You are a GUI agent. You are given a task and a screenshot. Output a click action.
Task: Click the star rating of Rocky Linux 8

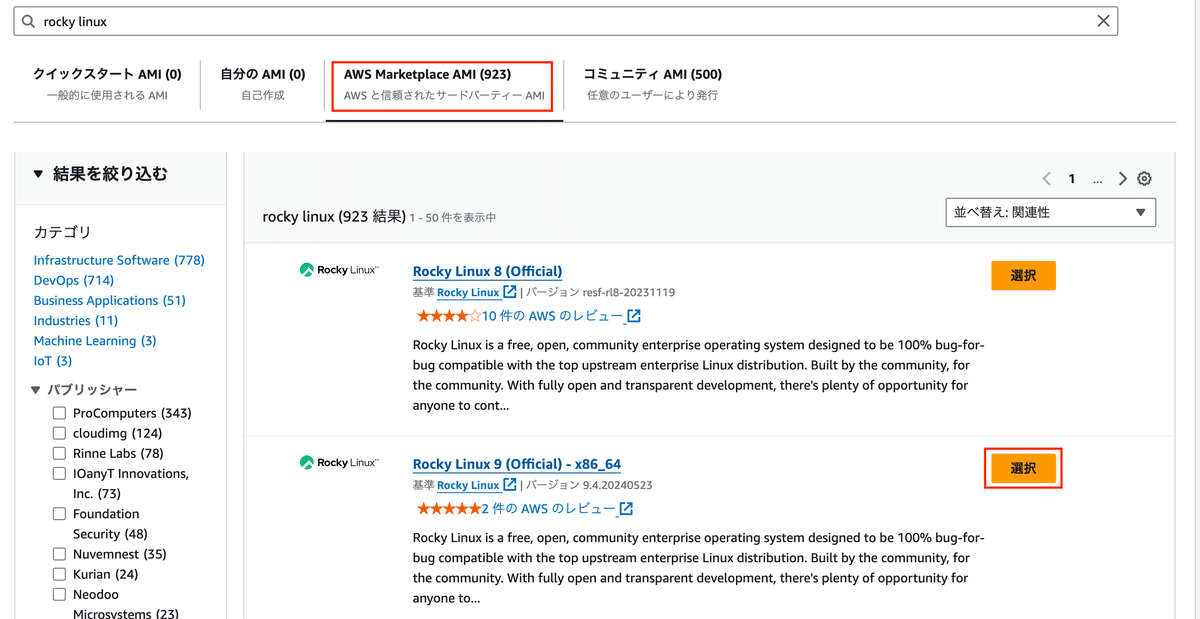(449, 316)
